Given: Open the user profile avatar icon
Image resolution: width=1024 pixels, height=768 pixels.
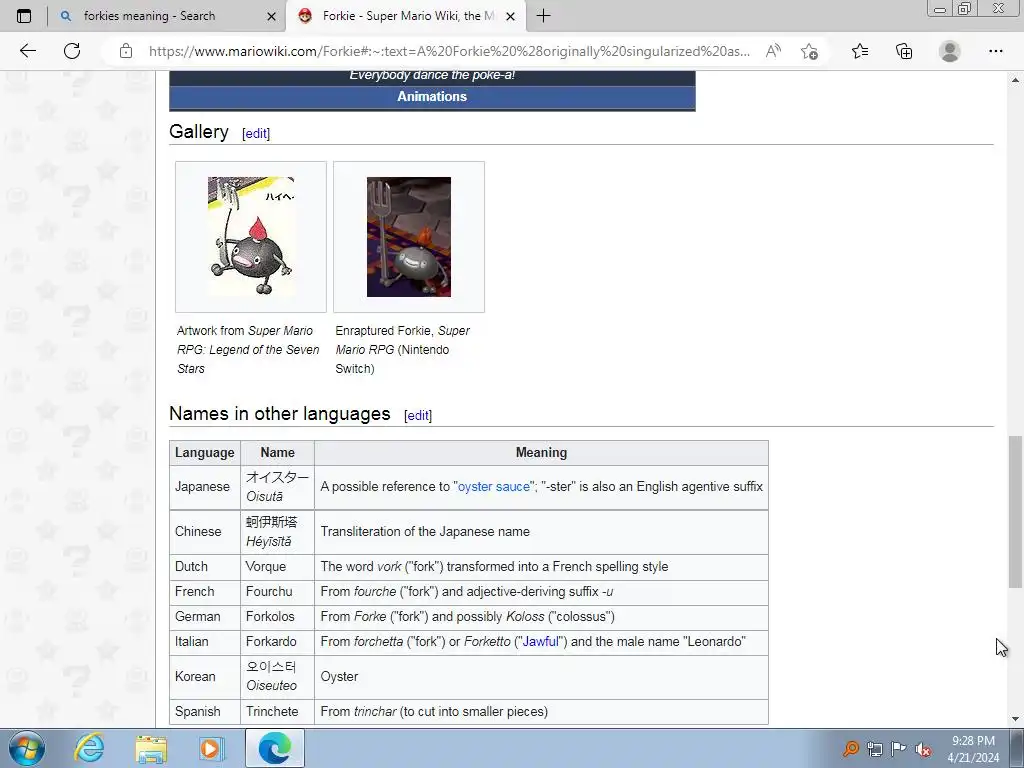Looking at the screenshot, I should point(950,51).
